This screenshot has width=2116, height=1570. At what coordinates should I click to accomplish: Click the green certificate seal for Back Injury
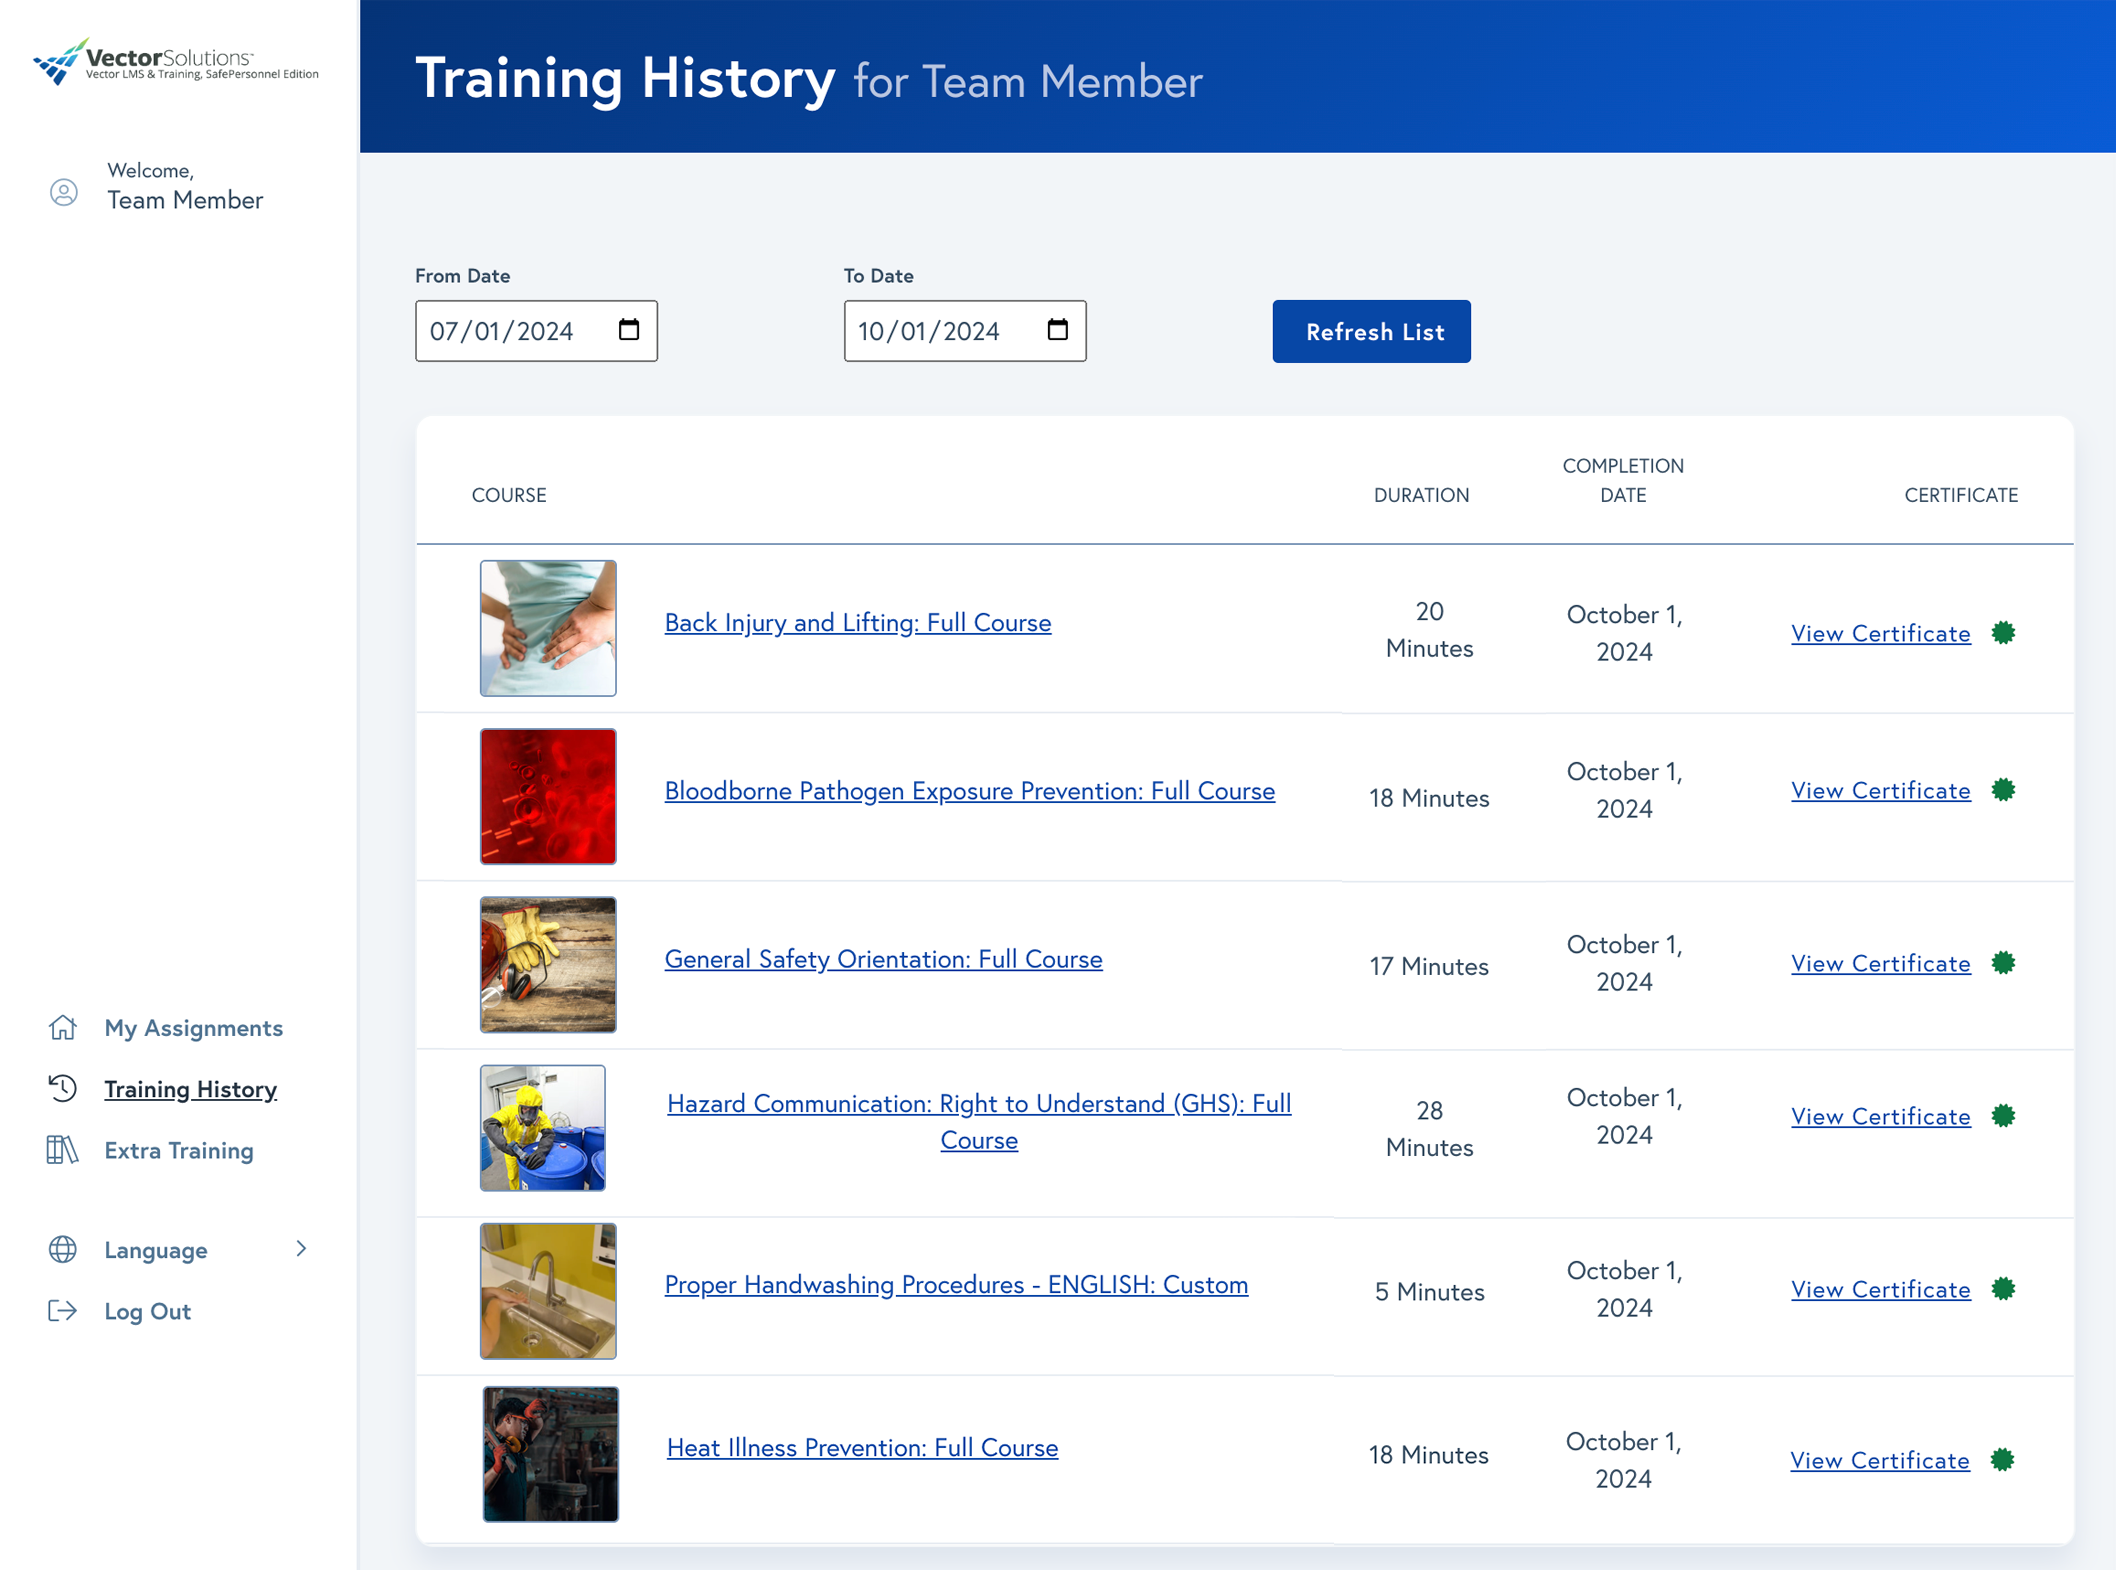2003,633
